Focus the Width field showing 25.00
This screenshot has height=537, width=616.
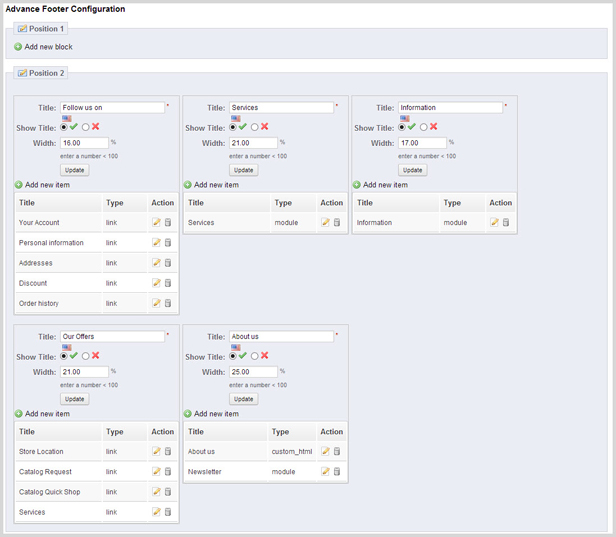(x=253, y=372)
